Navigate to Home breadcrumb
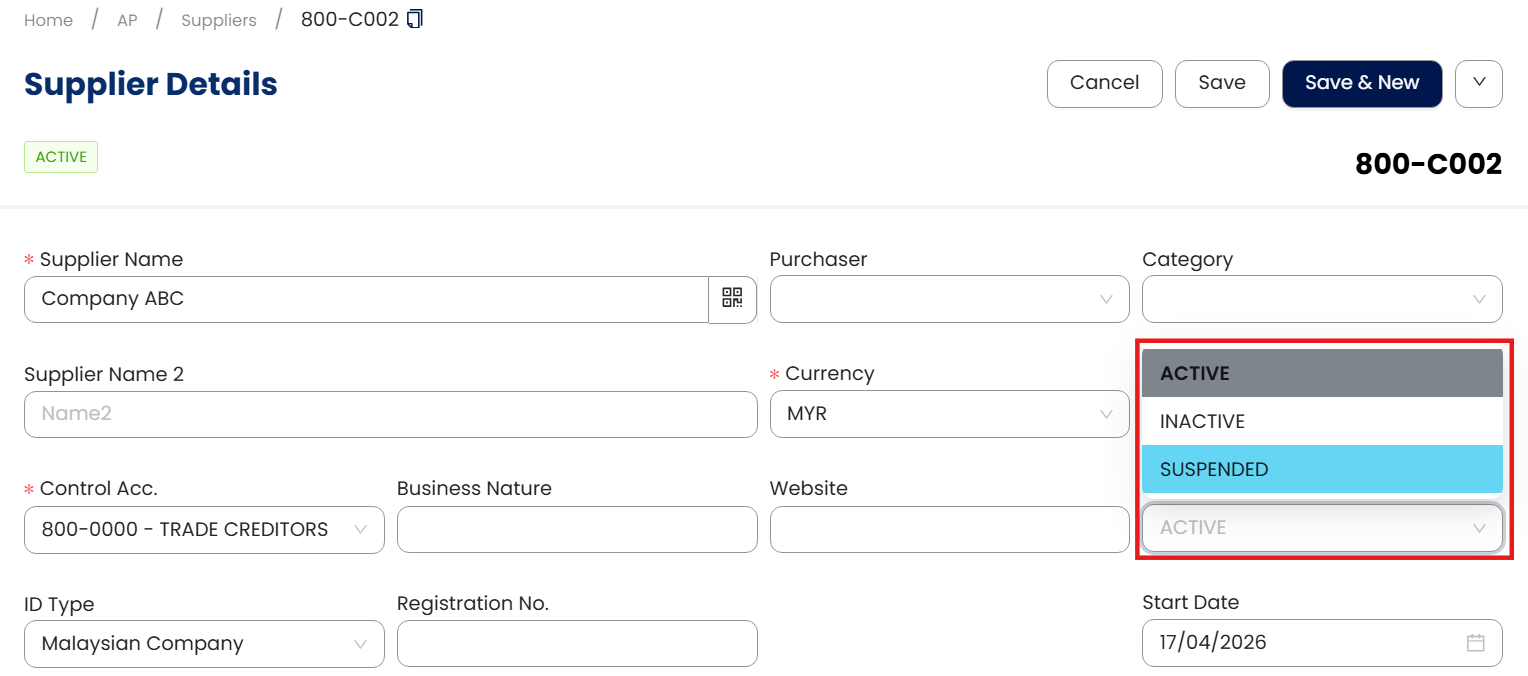 pos(48,20)
